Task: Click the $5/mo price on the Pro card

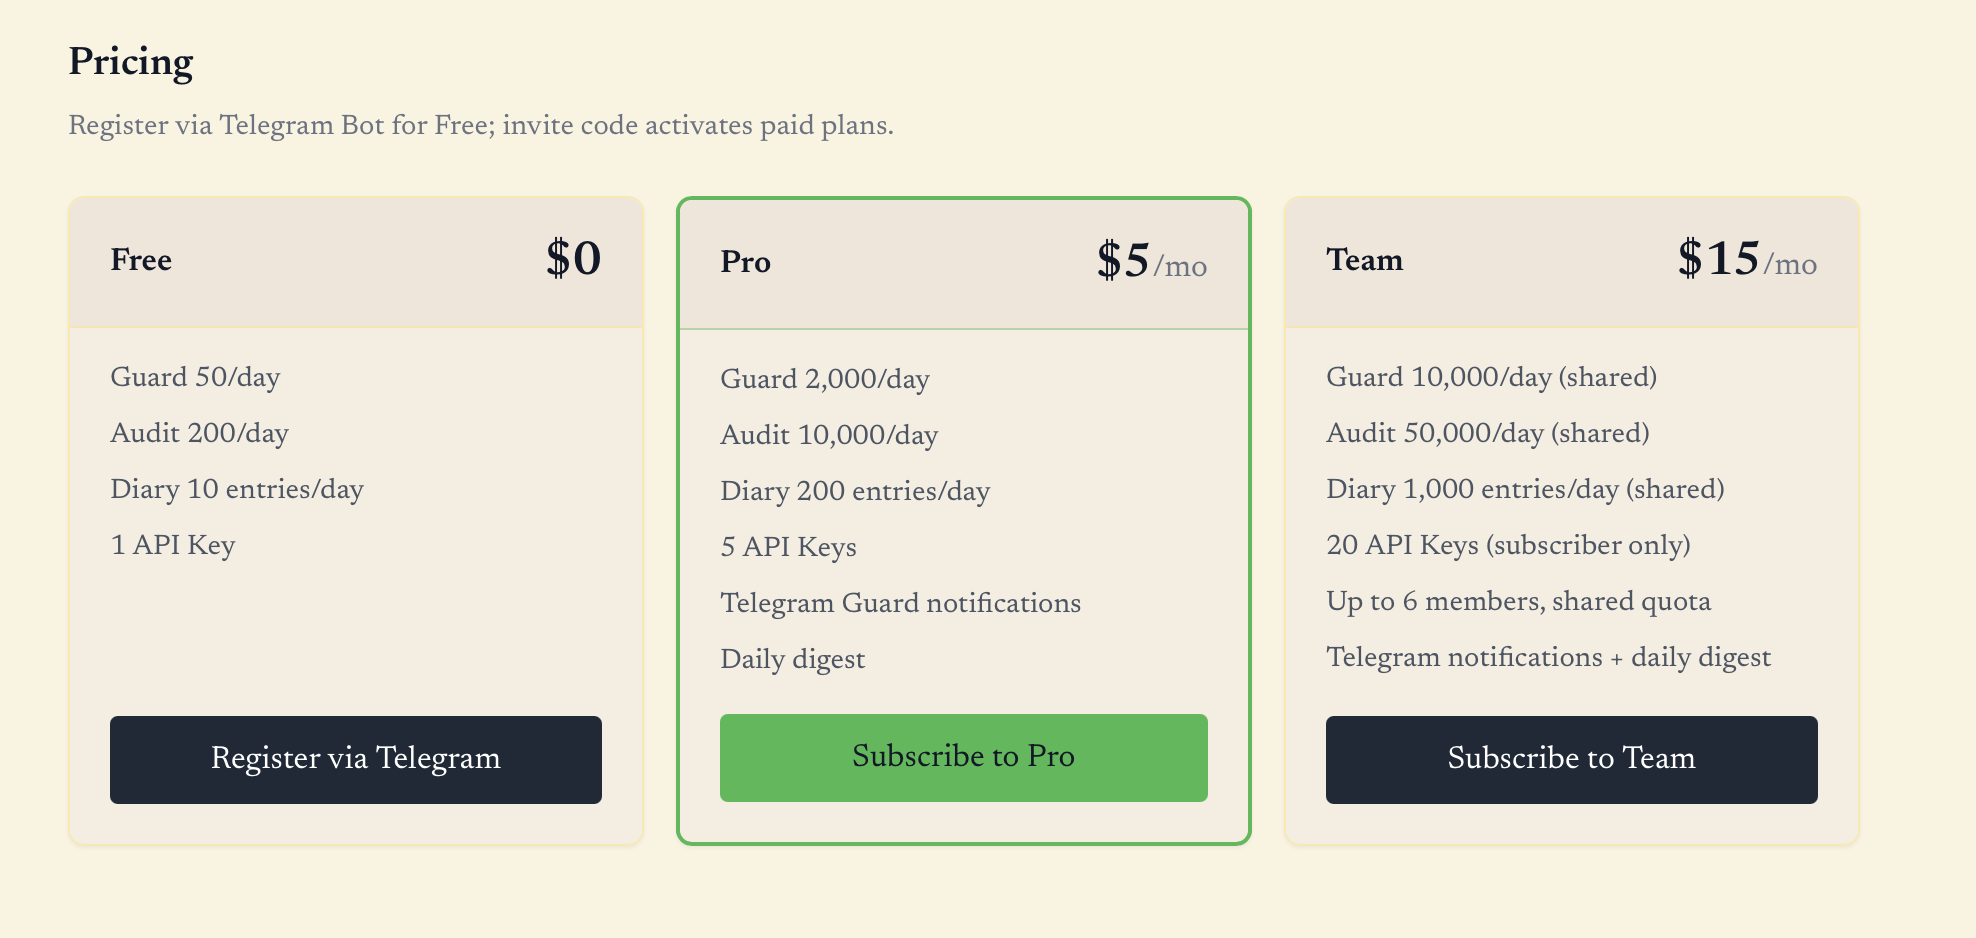Action: tap(1152, 261)
